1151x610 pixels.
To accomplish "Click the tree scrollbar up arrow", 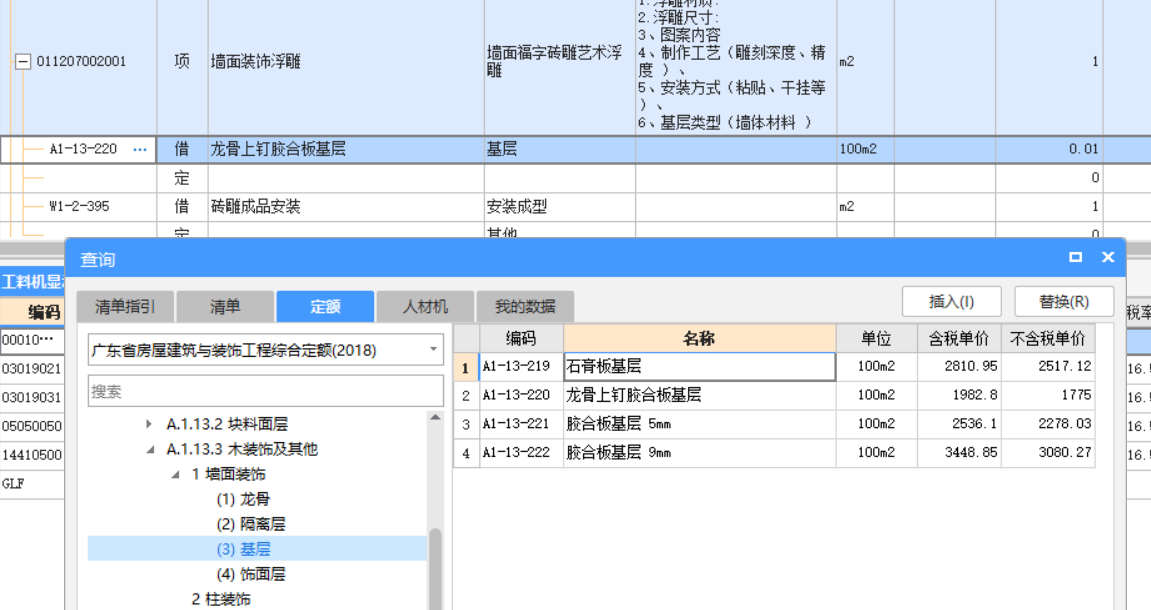I will 435,418.
